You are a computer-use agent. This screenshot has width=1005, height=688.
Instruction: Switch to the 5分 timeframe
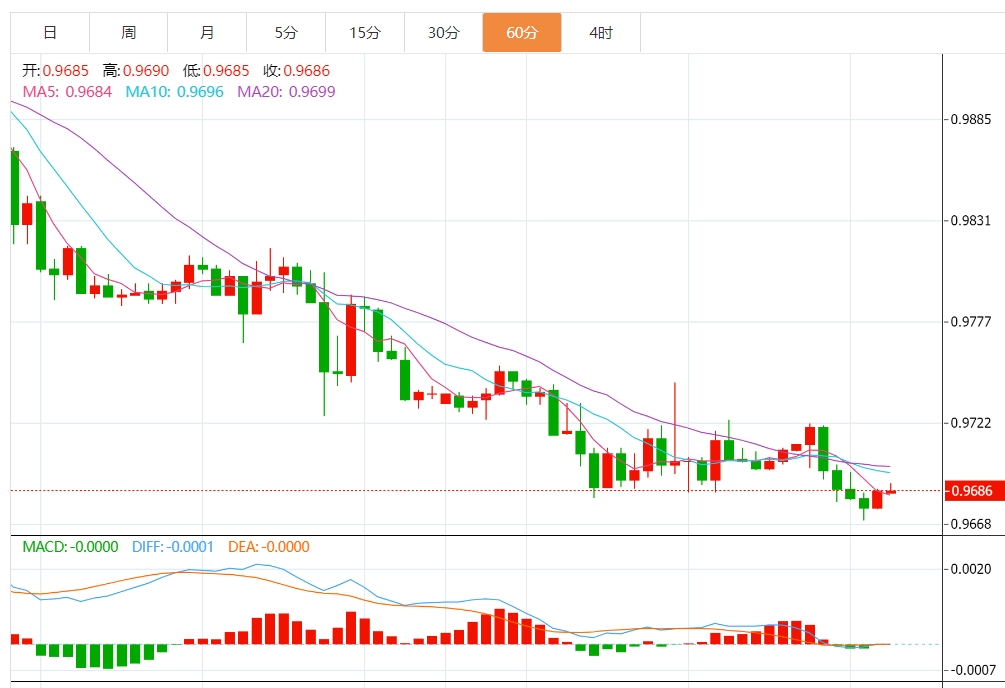(x=286, y=33)
